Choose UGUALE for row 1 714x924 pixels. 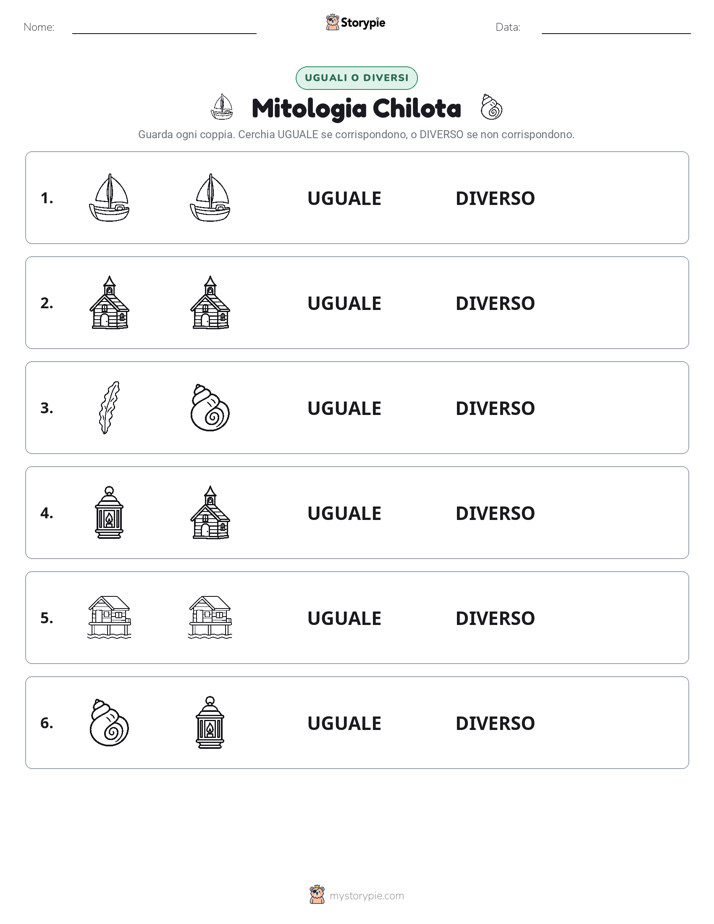coord(344,198)
